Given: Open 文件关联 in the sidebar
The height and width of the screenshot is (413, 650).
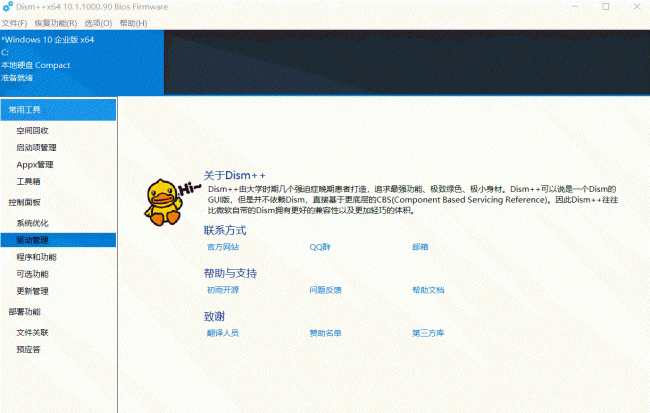Looking at the screenshot, I should click(32, 333).
